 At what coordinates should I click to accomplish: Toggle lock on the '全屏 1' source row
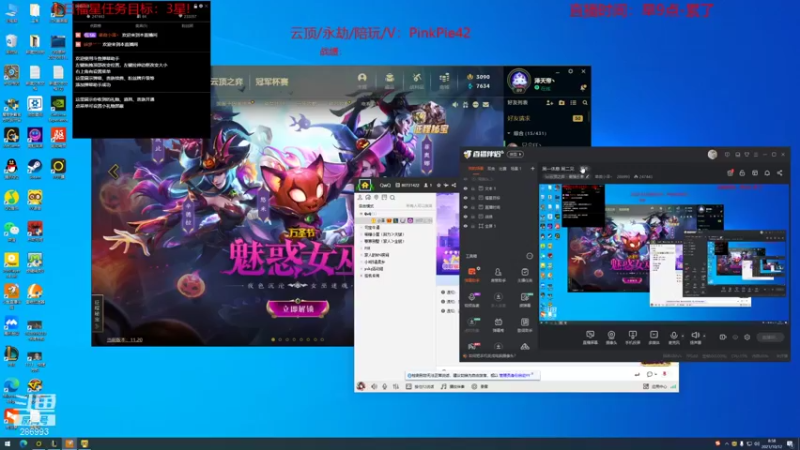tap(473, 226)
